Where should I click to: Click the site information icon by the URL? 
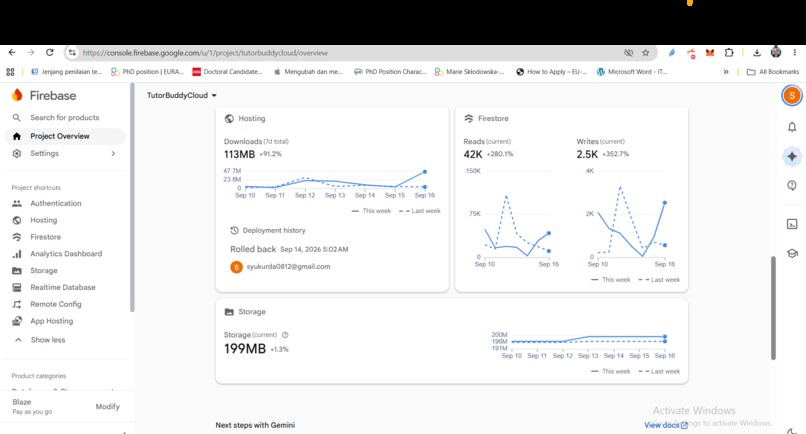pyautogui.click(x=72, y=52)
